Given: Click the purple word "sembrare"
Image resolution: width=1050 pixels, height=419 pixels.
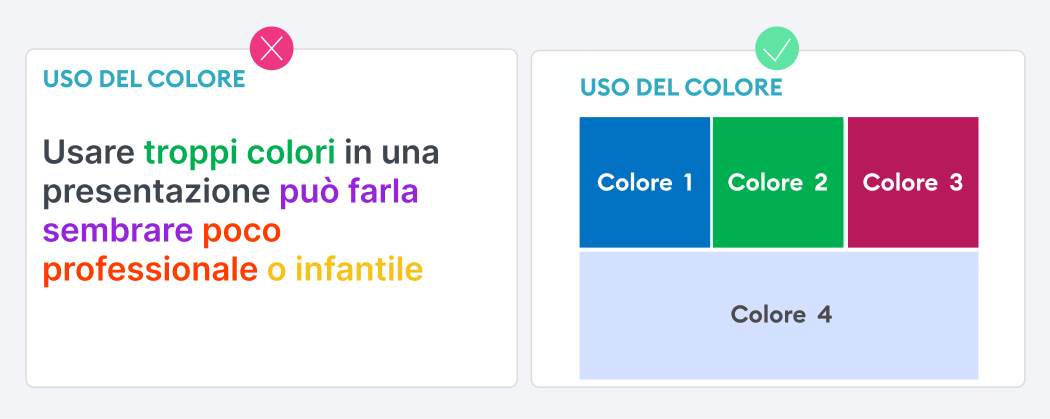Looking at the screenshot, I should tap(117, 231).
